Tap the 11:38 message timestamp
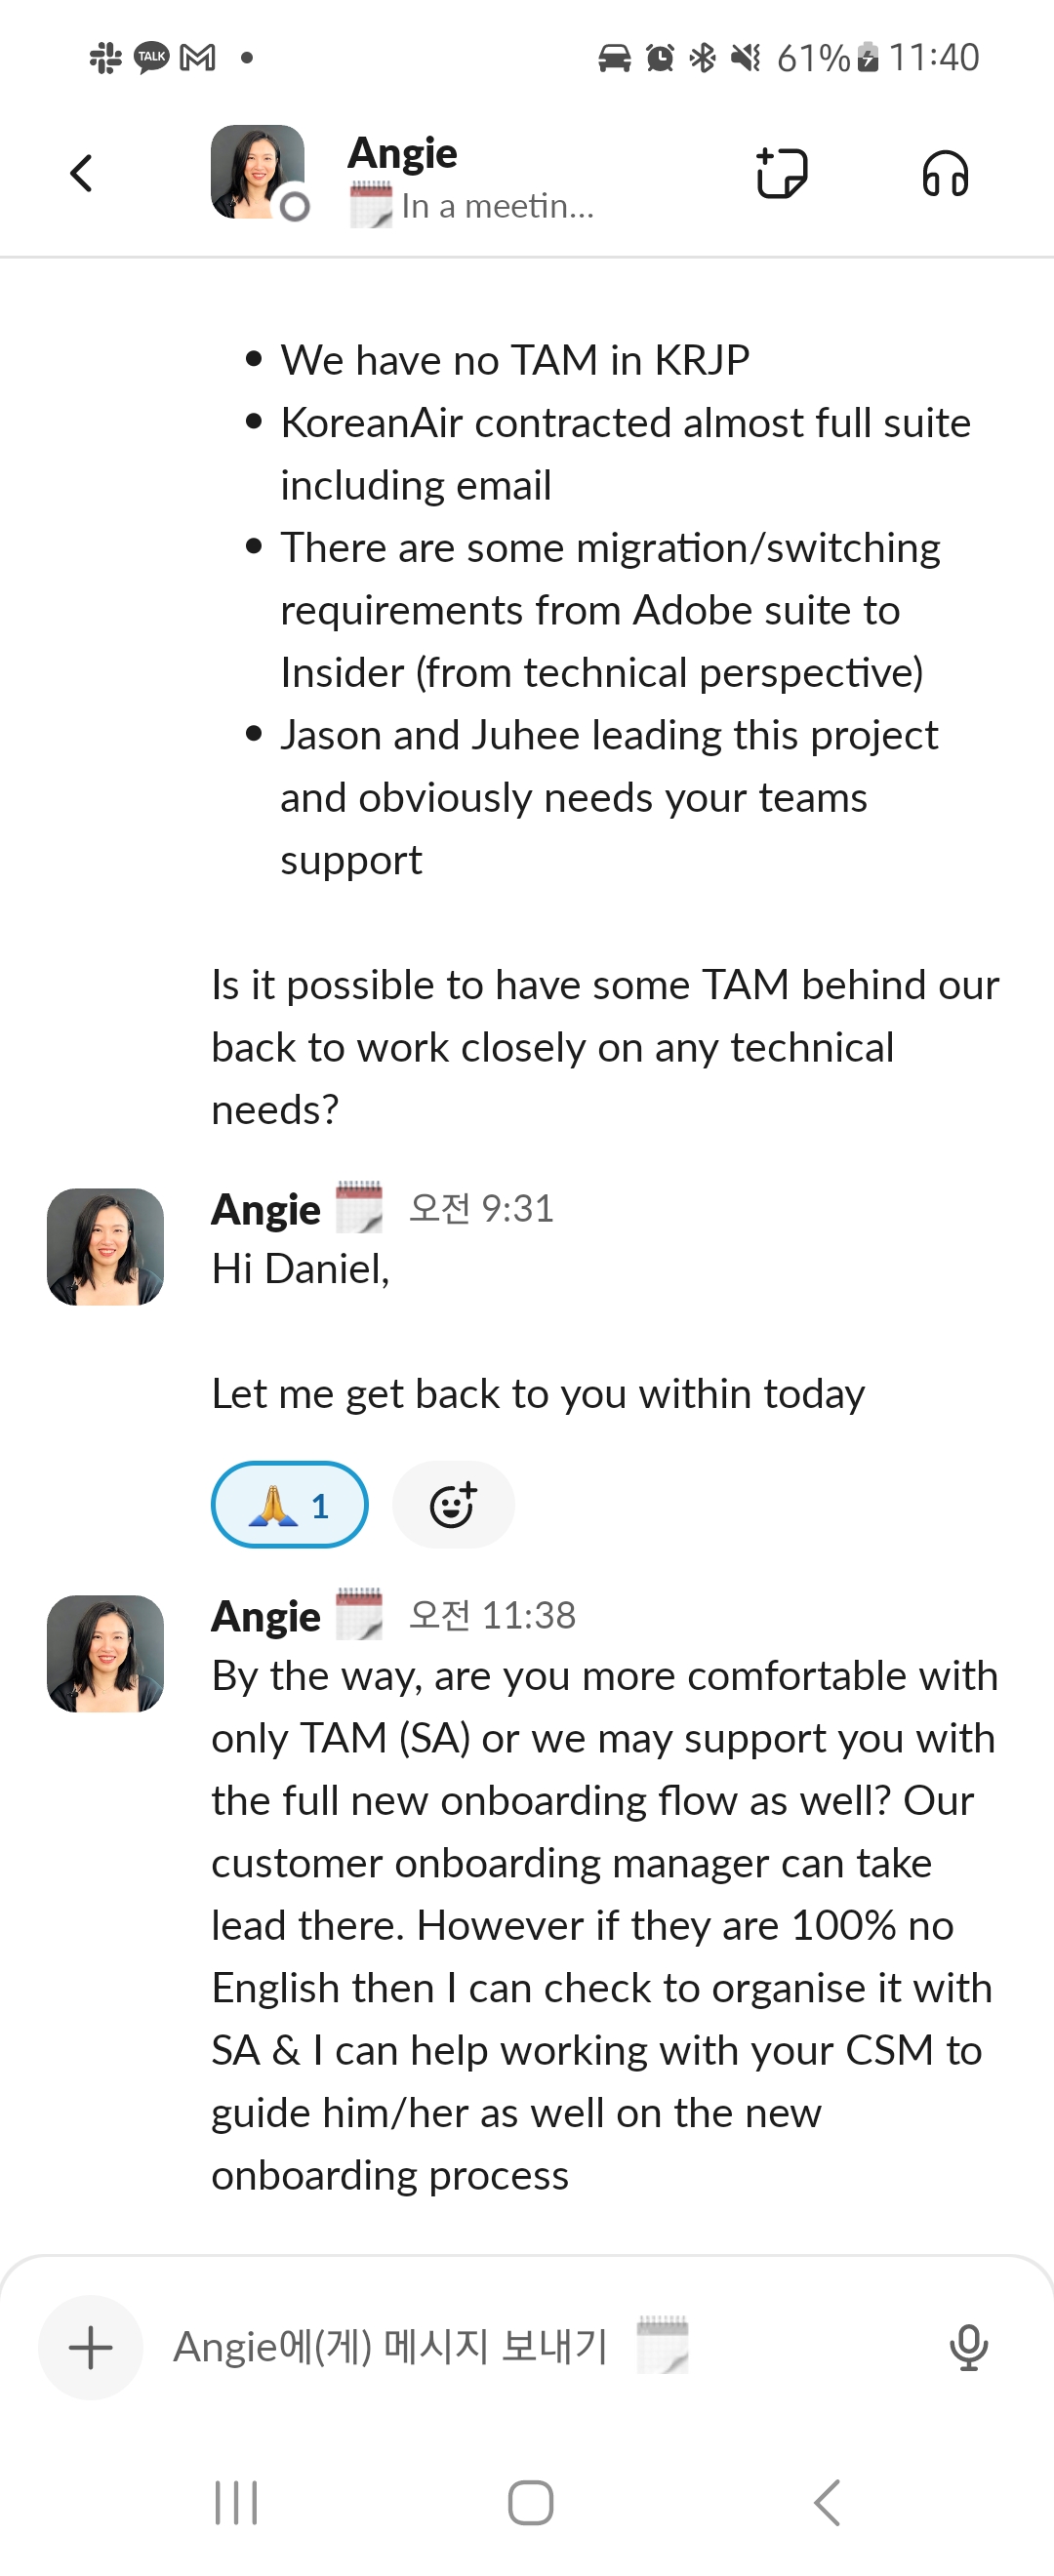The image size is (1054, 2576). coord(492,1616)
